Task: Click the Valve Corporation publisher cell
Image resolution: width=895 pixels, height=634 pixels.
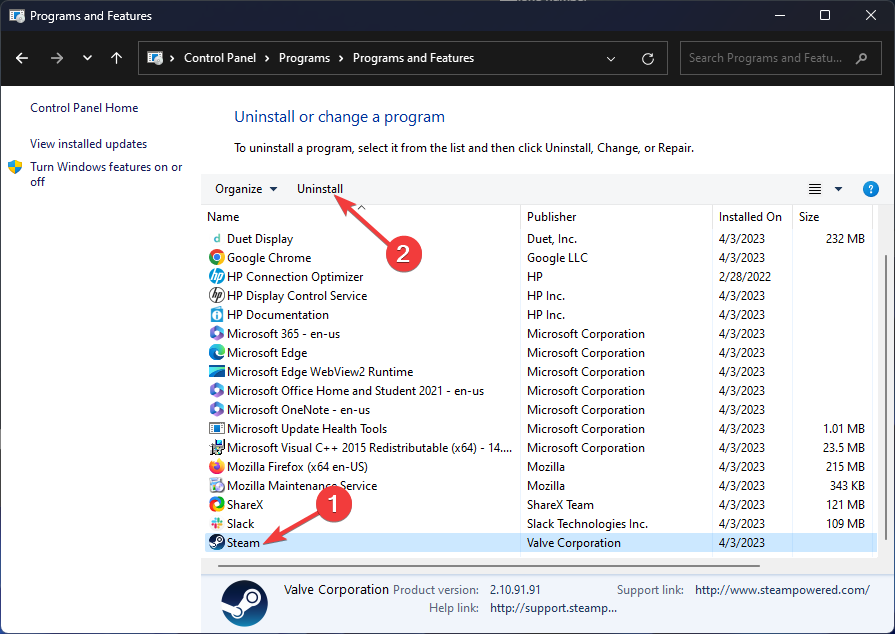Action: pos(573,543)
